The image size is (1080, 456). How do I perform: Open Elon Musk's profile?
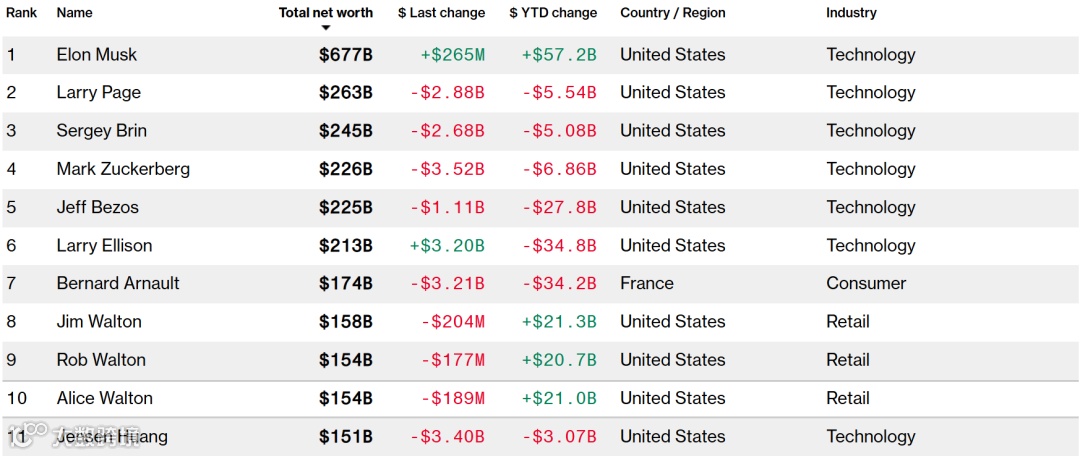(x=97, y=55)
